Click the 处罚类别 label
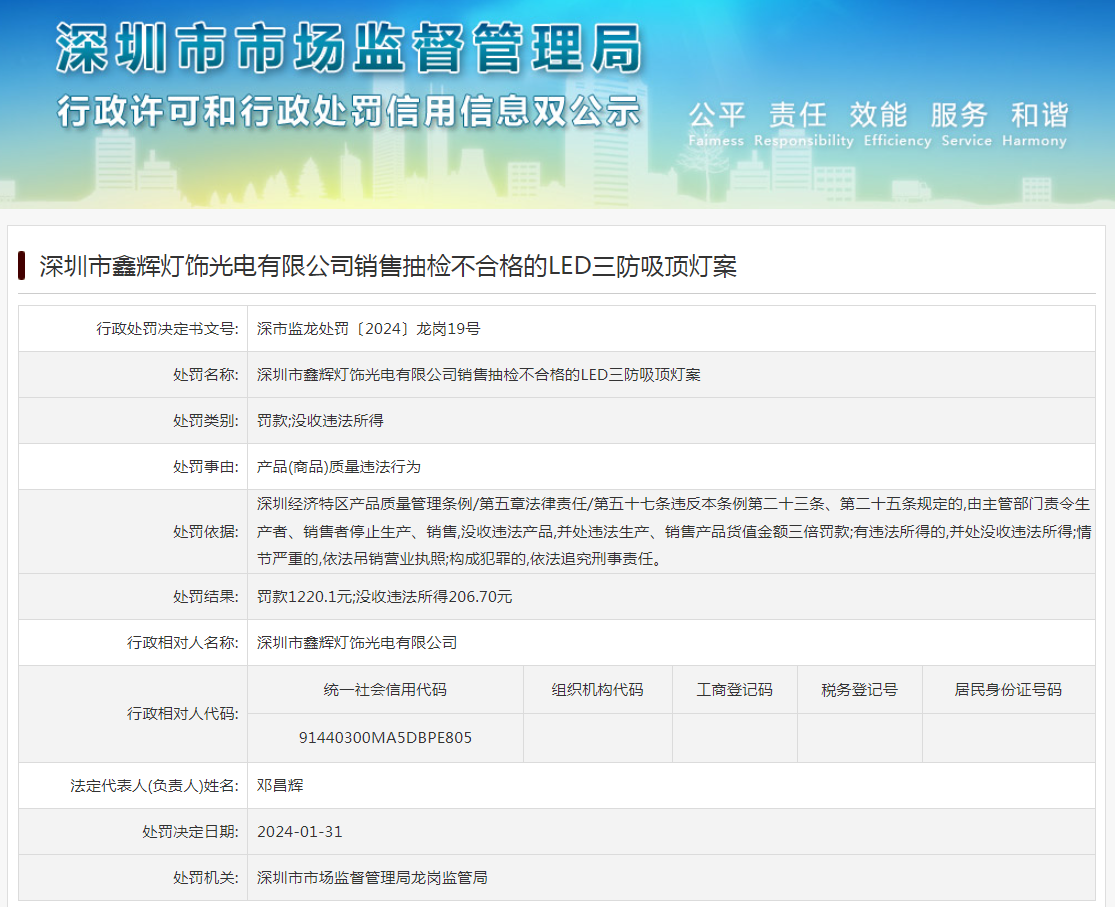This screenshot has width=1115, height=907. [206, 421]
